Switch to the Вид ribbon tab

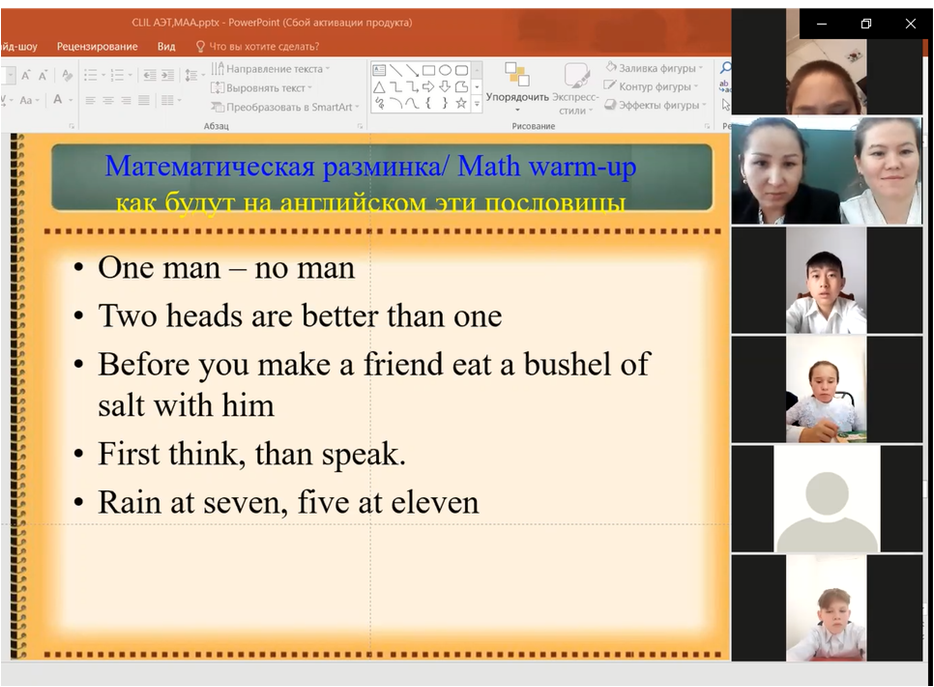[166, 46]
